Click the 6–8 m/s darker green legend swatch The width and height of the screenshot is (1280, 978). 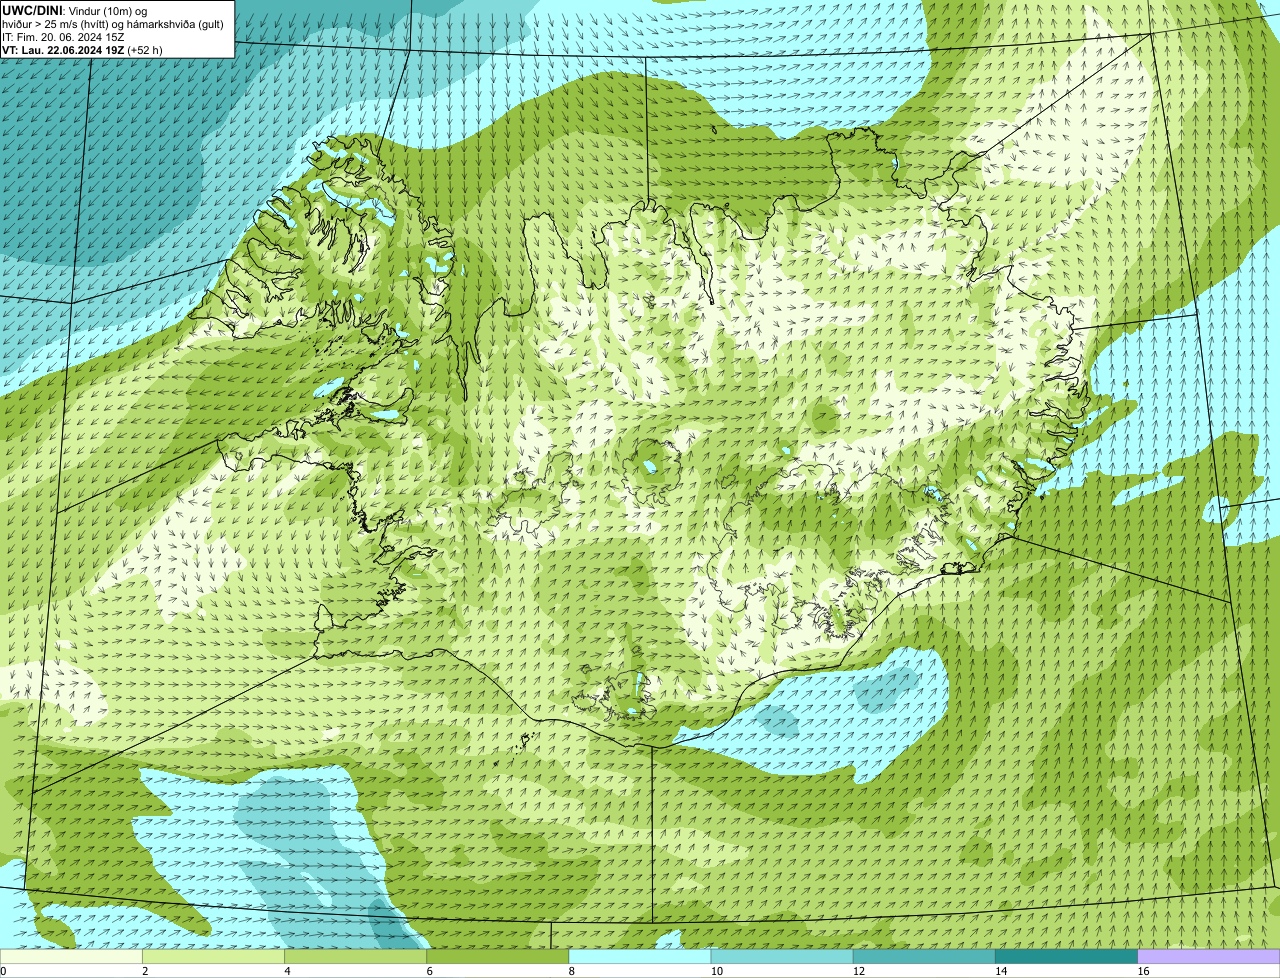[x=498, y=956]
